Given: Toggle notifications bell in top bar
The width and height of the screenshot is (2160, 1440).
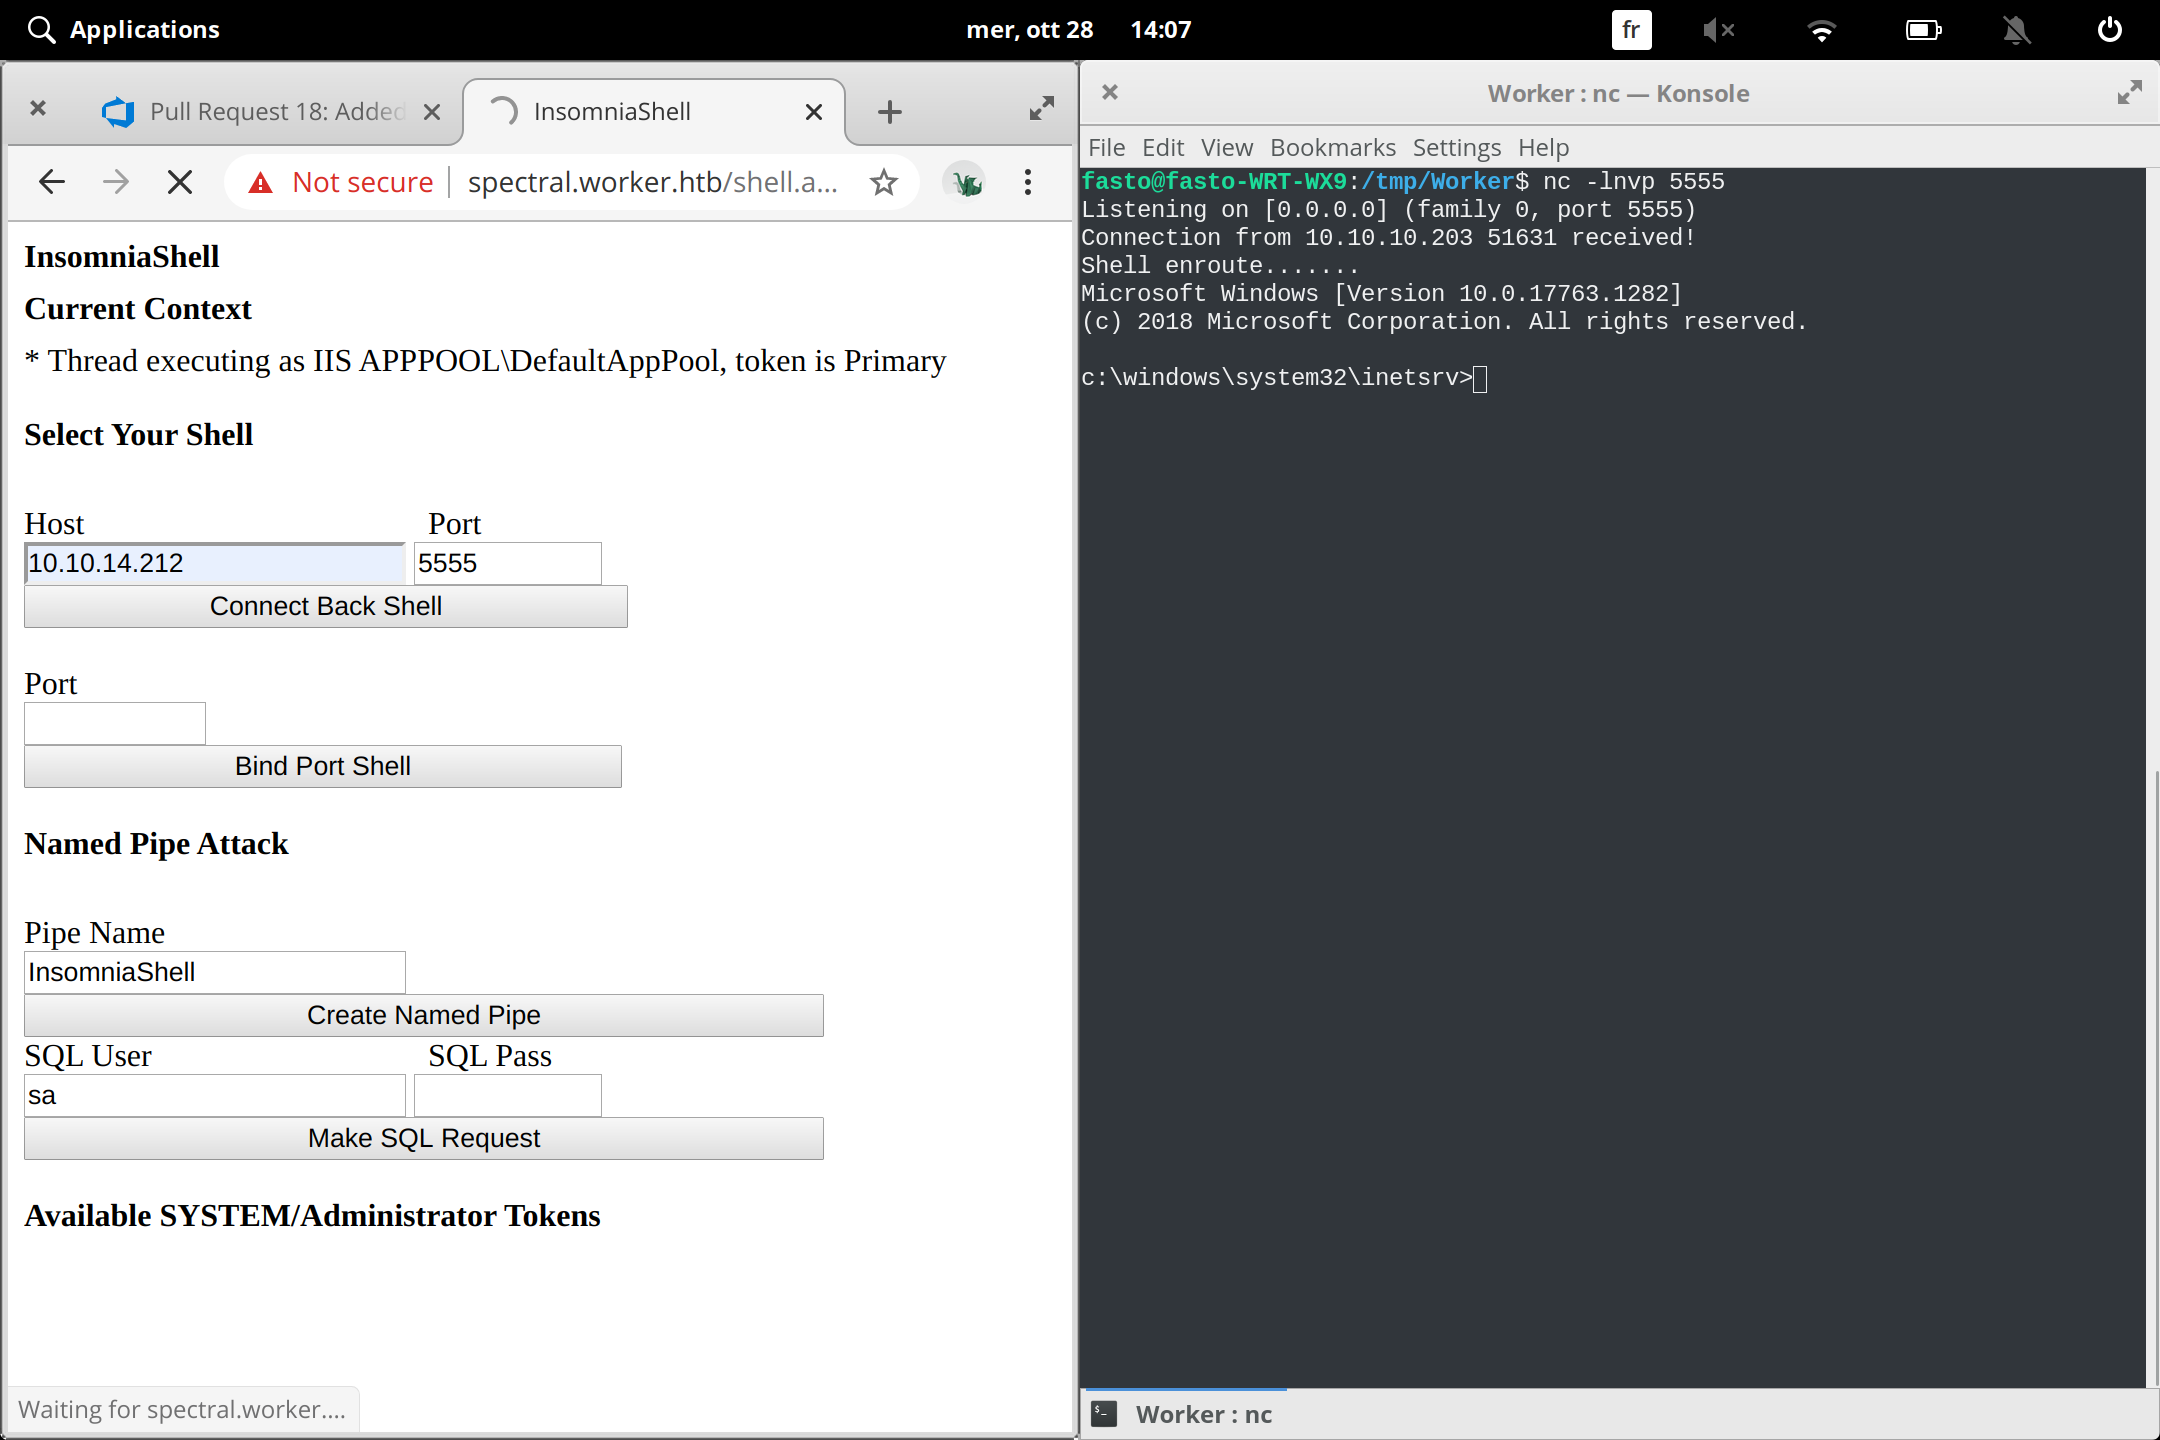Looking at the screenshot, I should click(2016, 30).
